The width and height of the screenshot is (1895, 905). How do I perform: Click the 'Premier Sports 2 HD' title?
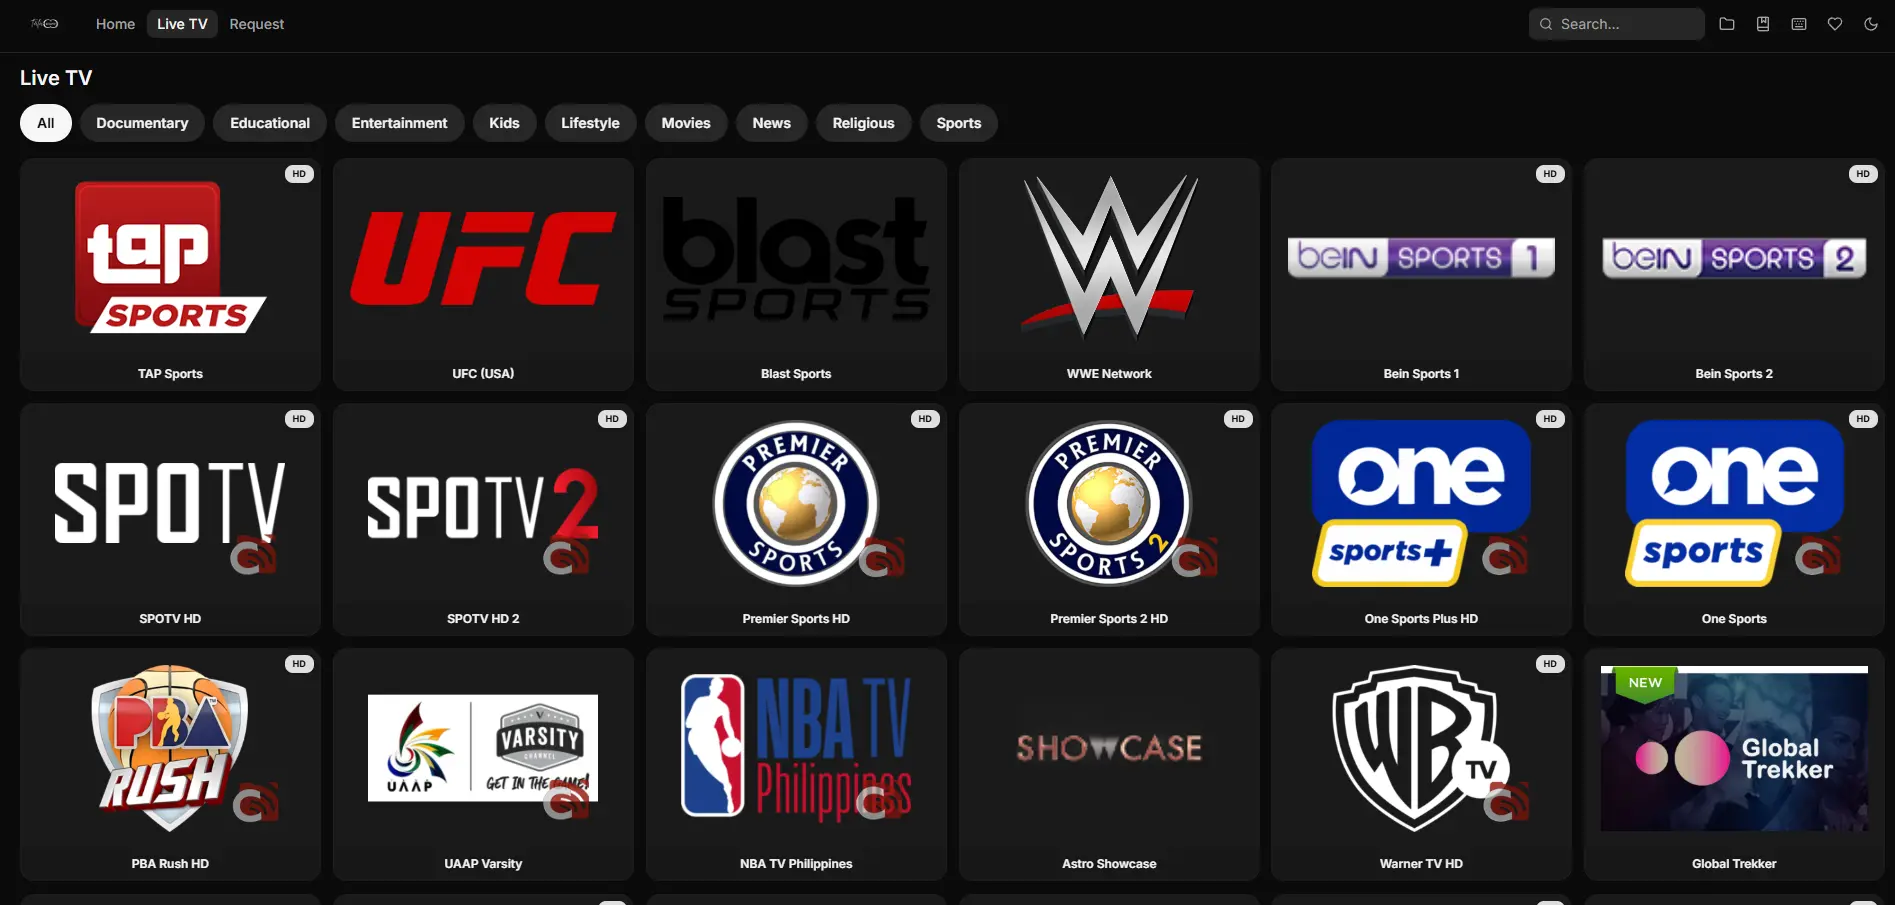point(1109,619)
